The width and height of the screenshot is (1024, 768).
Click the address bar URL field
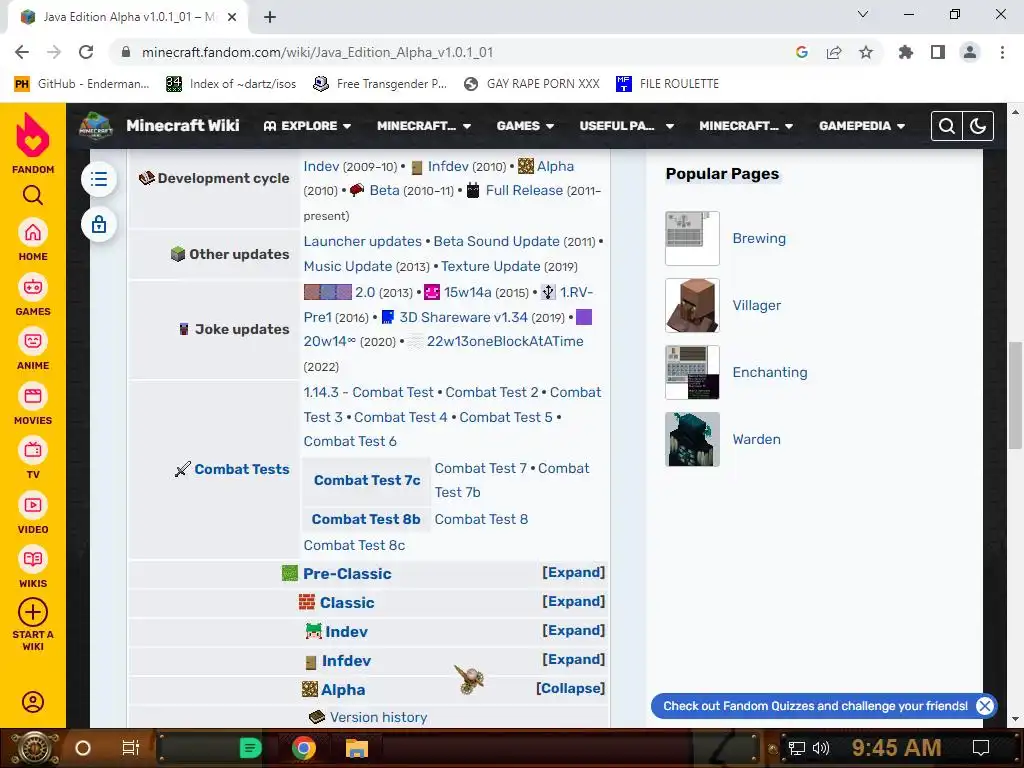click(451, 52)
